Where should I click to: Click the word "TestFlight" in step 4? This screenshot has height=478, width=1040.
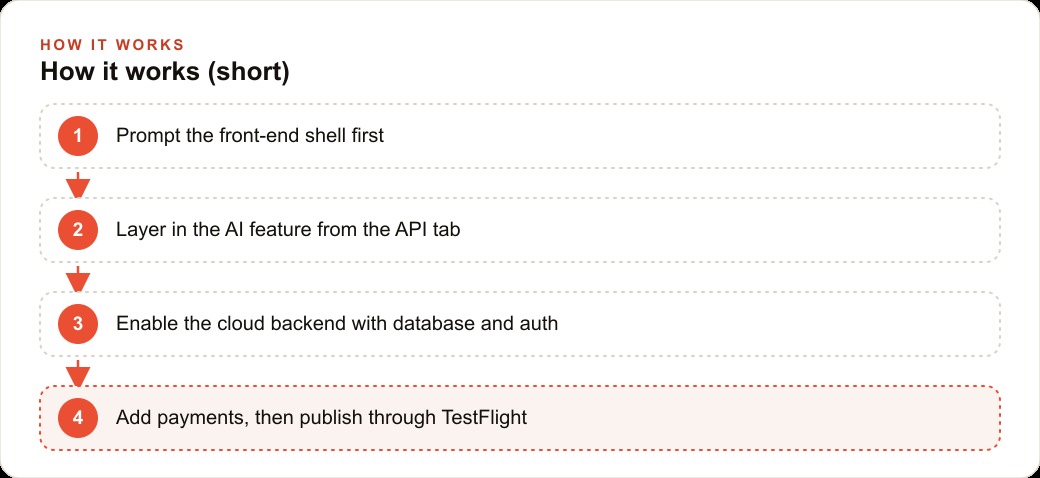pos(484,418)
